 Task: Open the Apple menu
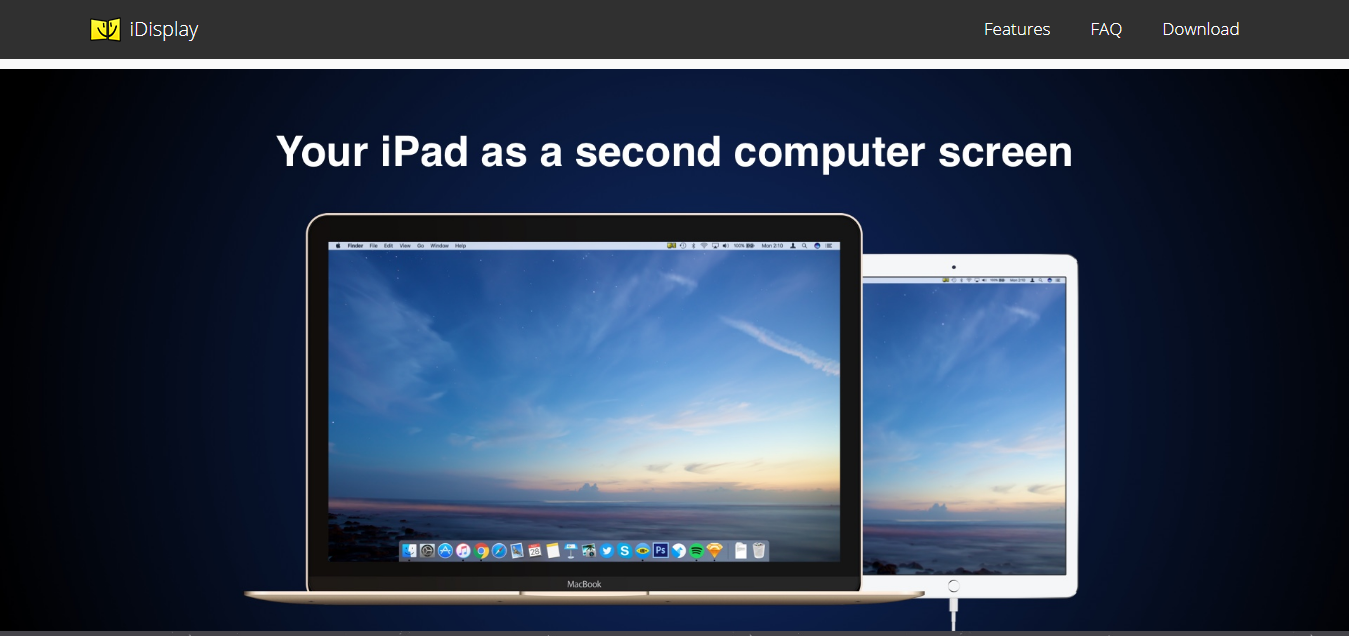[339, 244]
